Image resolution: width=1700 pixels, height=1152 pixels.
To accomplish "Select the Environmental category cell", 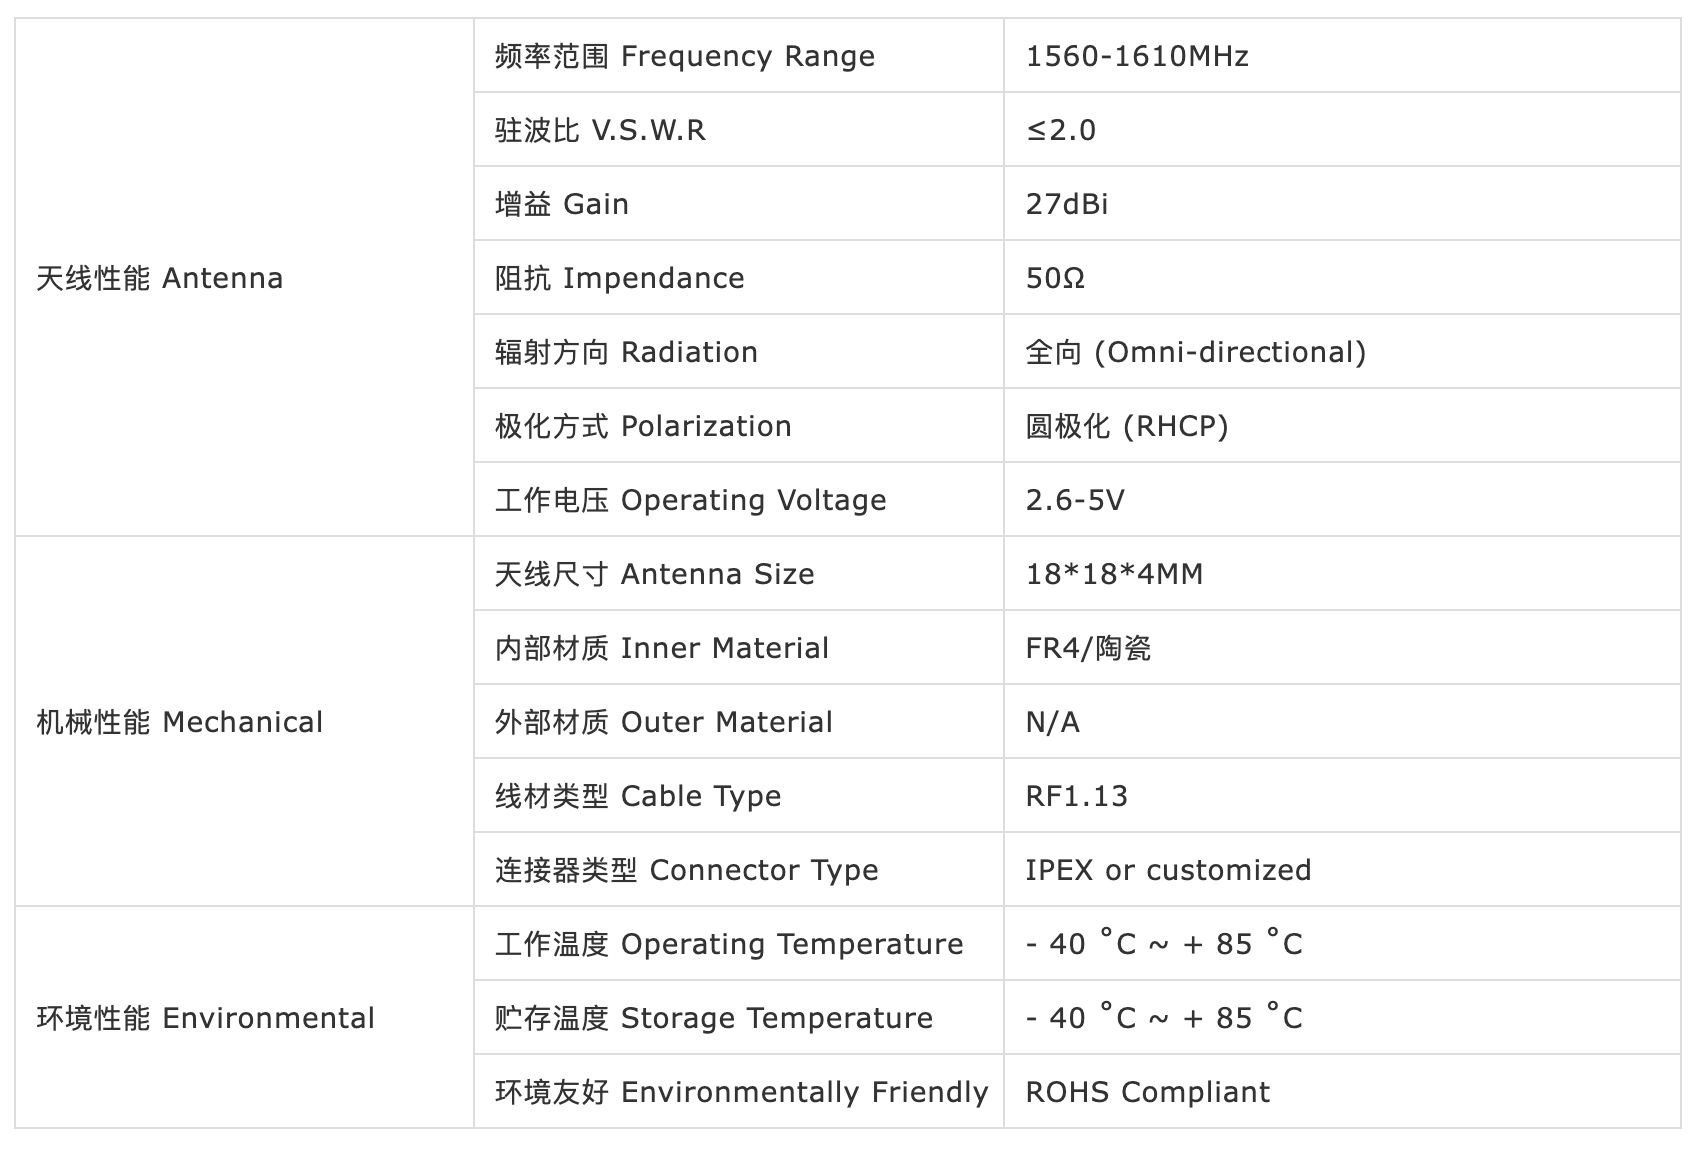I will 244,1017.
